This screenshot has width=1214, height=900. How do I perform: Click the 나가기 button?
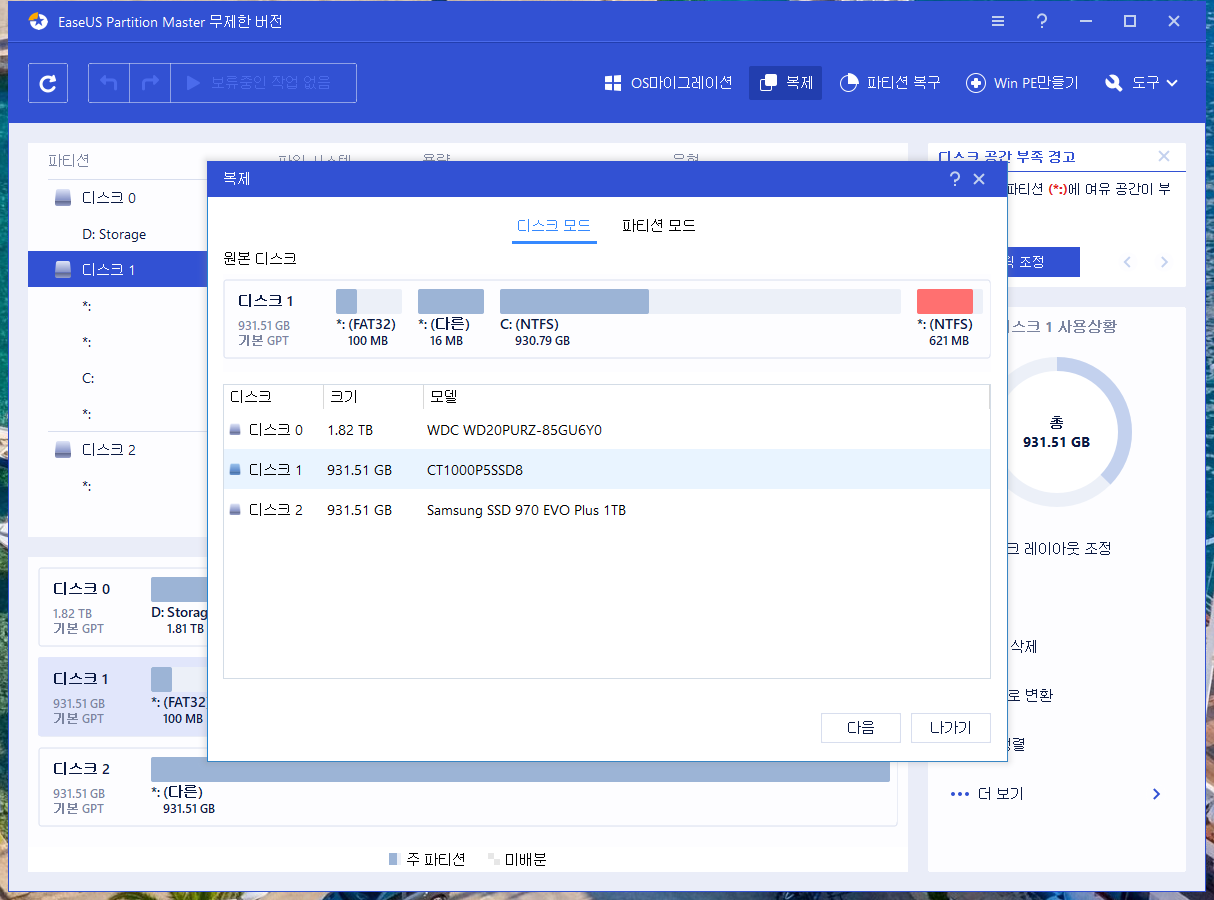pos(951,728)
